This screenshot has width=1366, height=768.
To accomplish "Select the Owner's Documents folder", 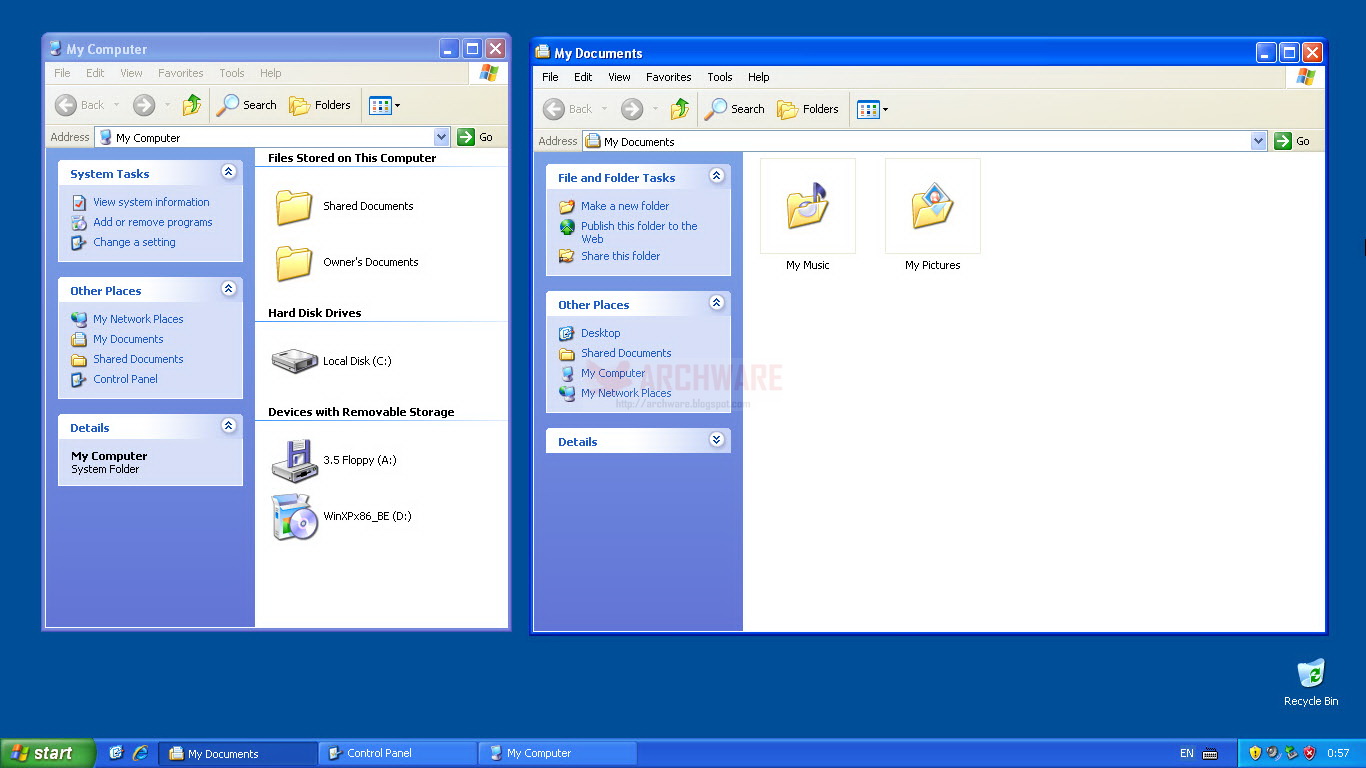I will click(x=347, y=262).
